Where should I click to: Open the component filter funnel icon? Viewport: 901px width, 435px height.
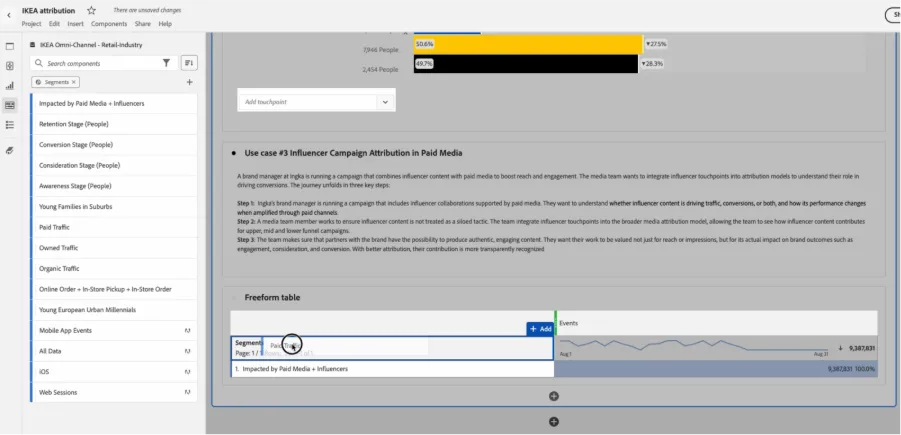pos(166,63)
